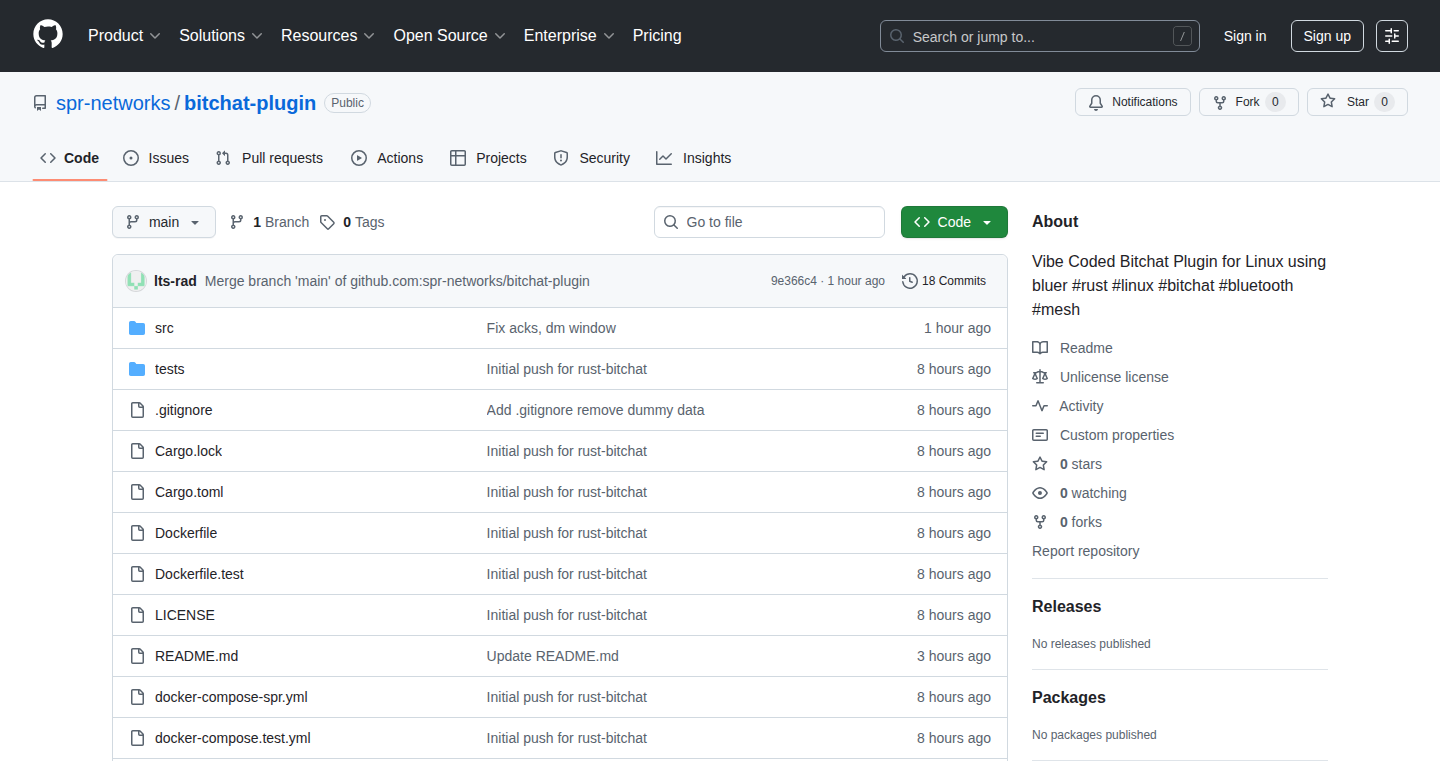Screen dimensions: 1440x761
Task: Switch to the Projects tab
Action: coord(488,158)
